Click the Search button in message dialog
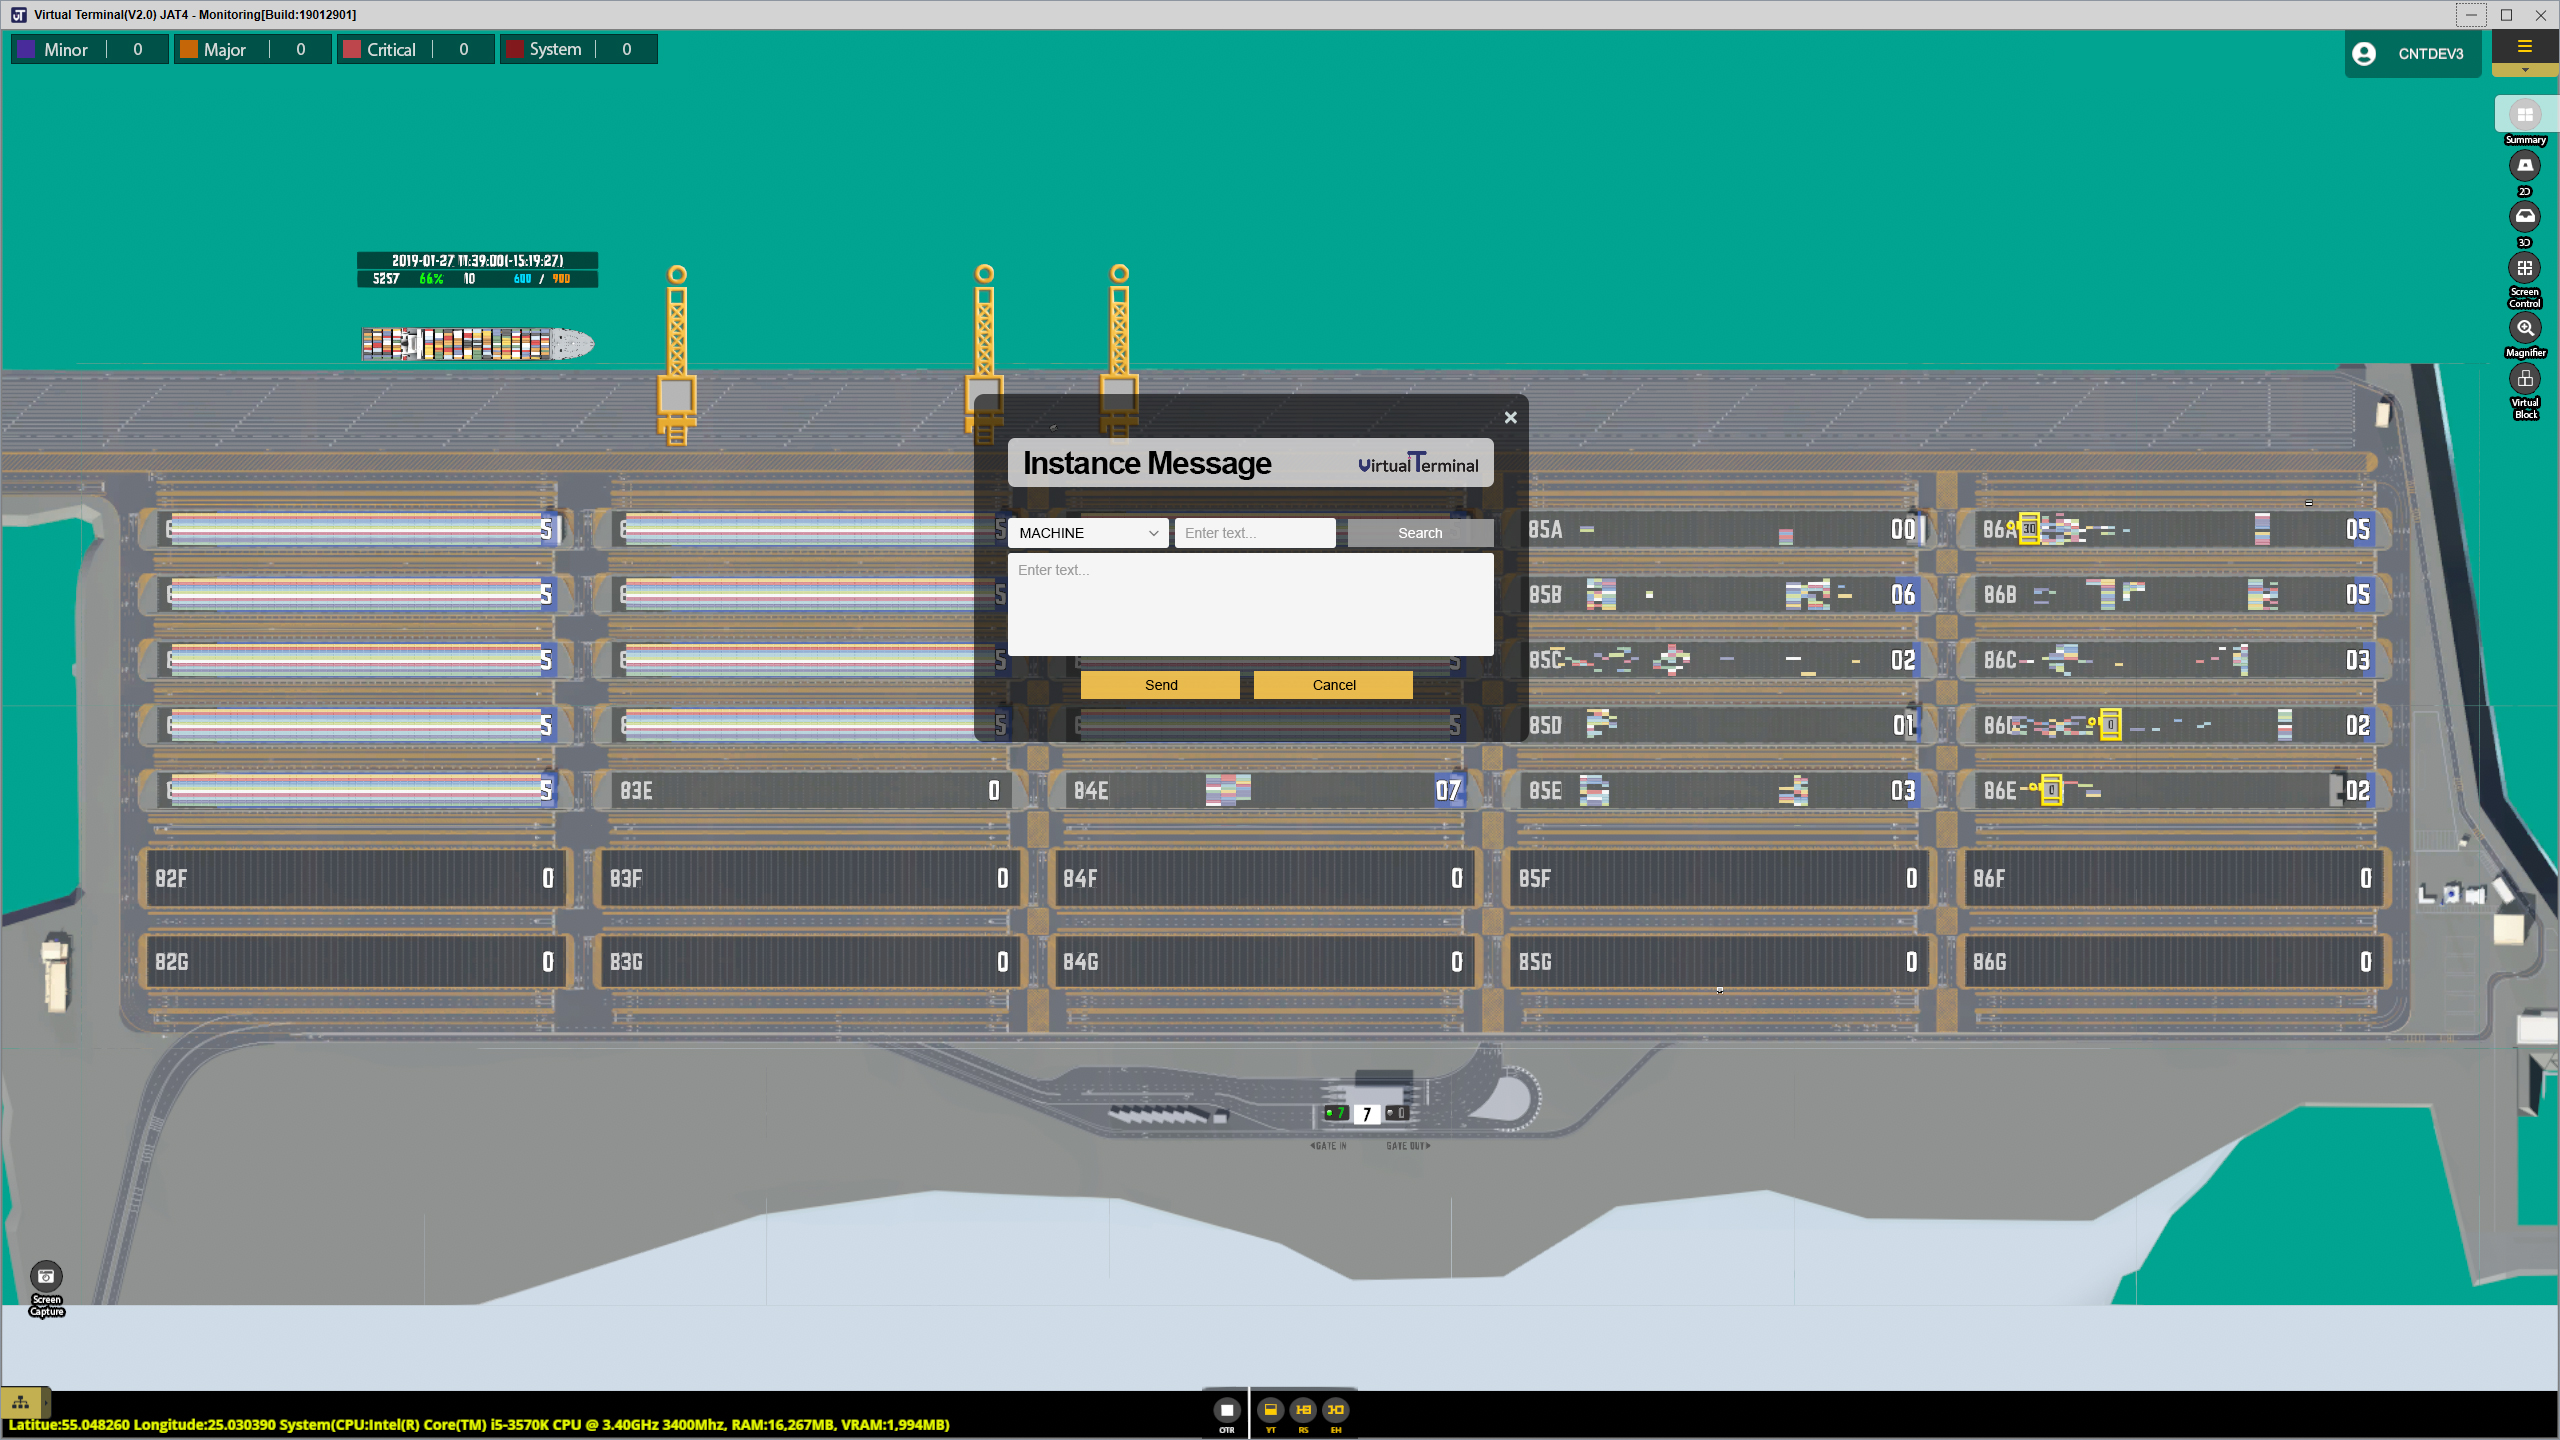2560x1440 pixels. (1420, 533)
